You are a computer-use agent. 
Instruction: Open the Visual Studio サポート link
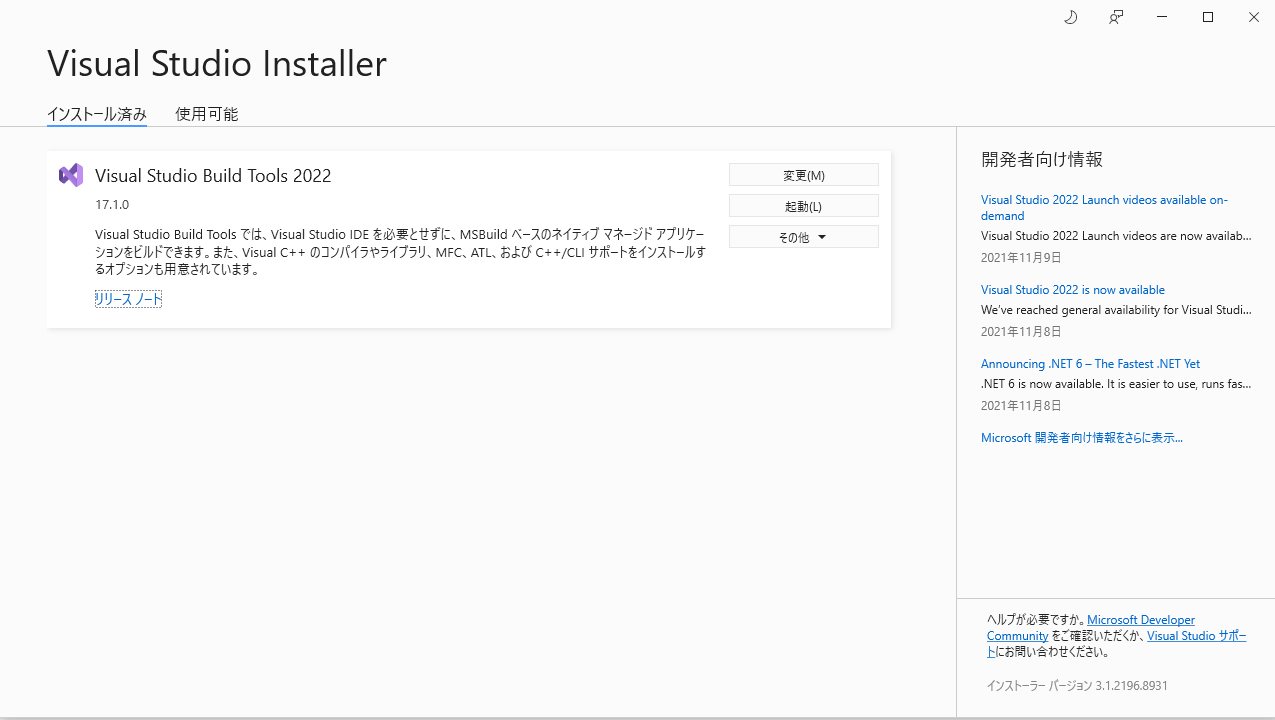[x=1196, y=635]
